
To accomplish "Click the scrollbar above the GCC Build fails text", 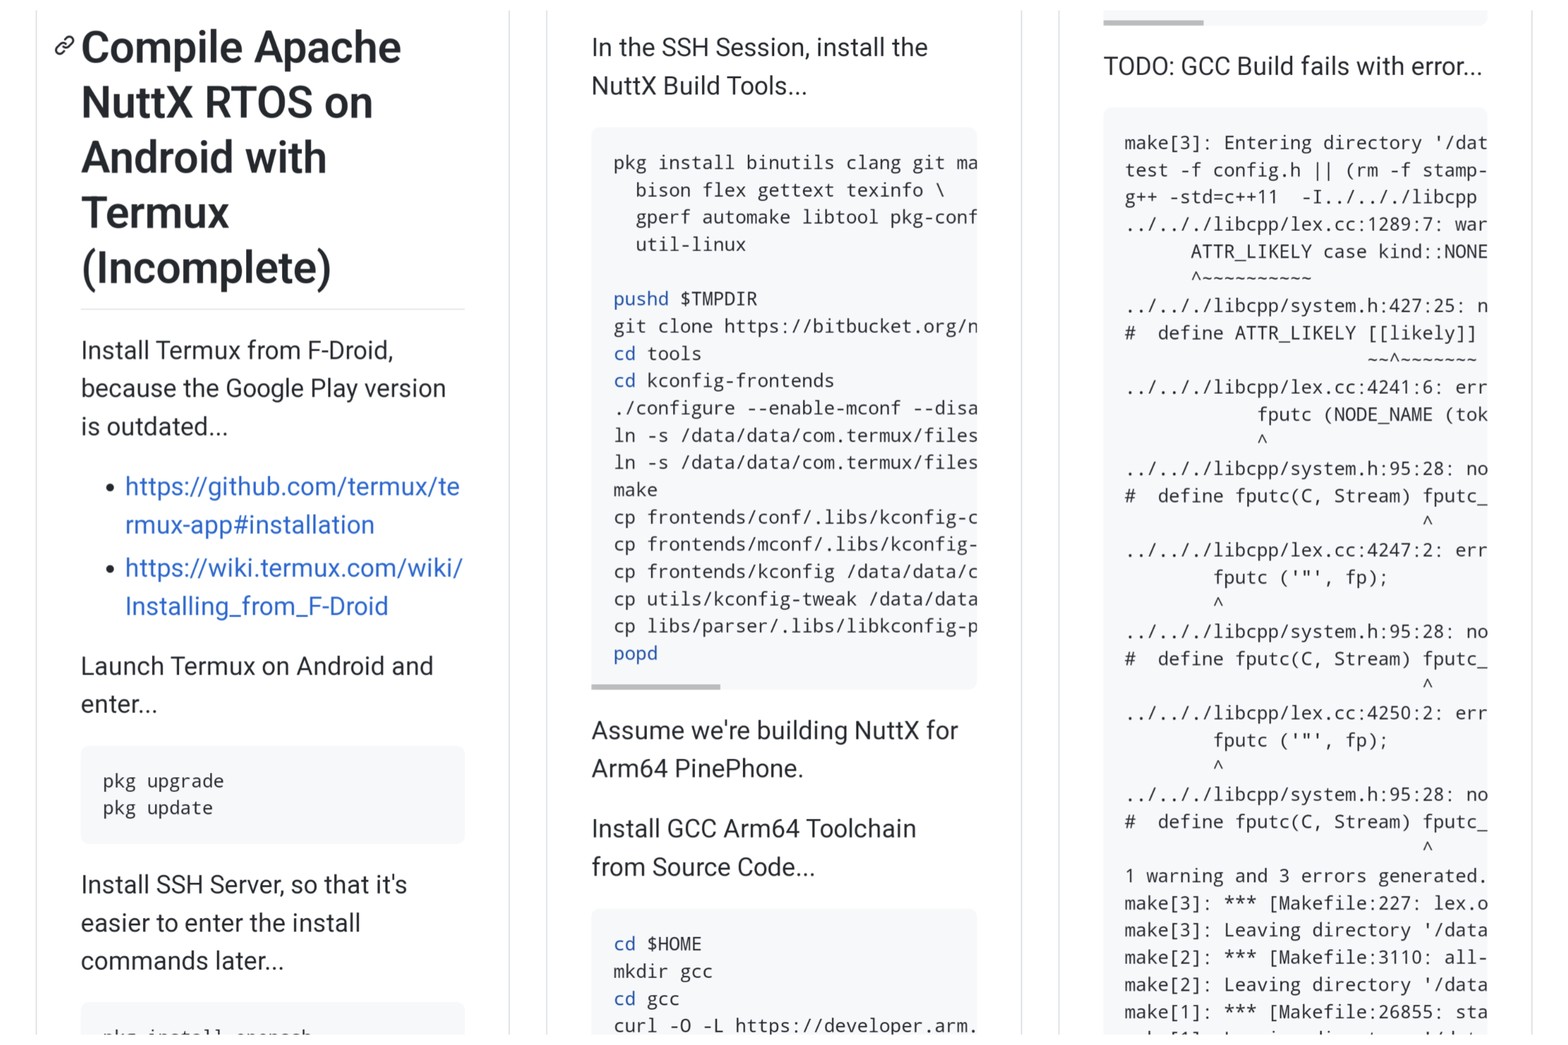I will (x=1153, y=22).
